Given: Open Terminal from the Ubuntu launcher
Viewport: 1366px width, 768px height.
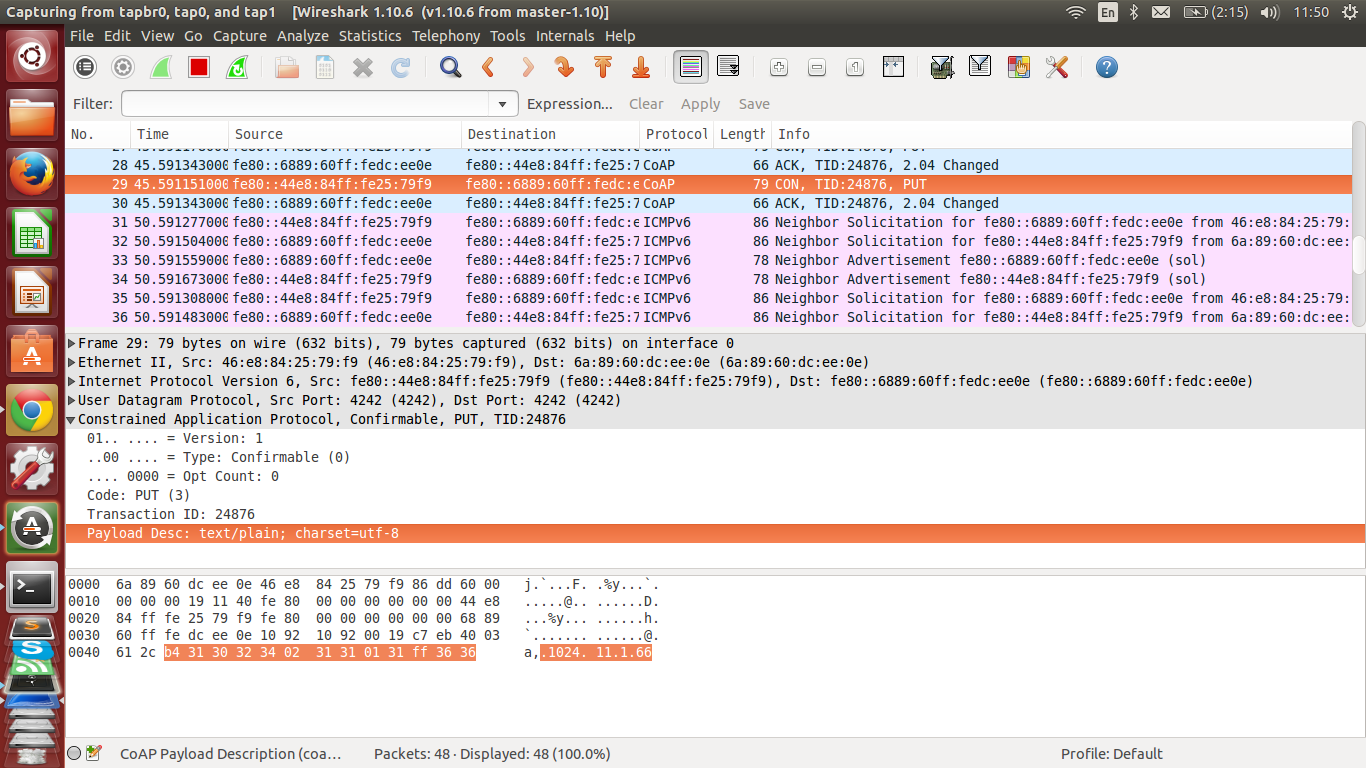Looking at the screenshot, I should point(33,586).
